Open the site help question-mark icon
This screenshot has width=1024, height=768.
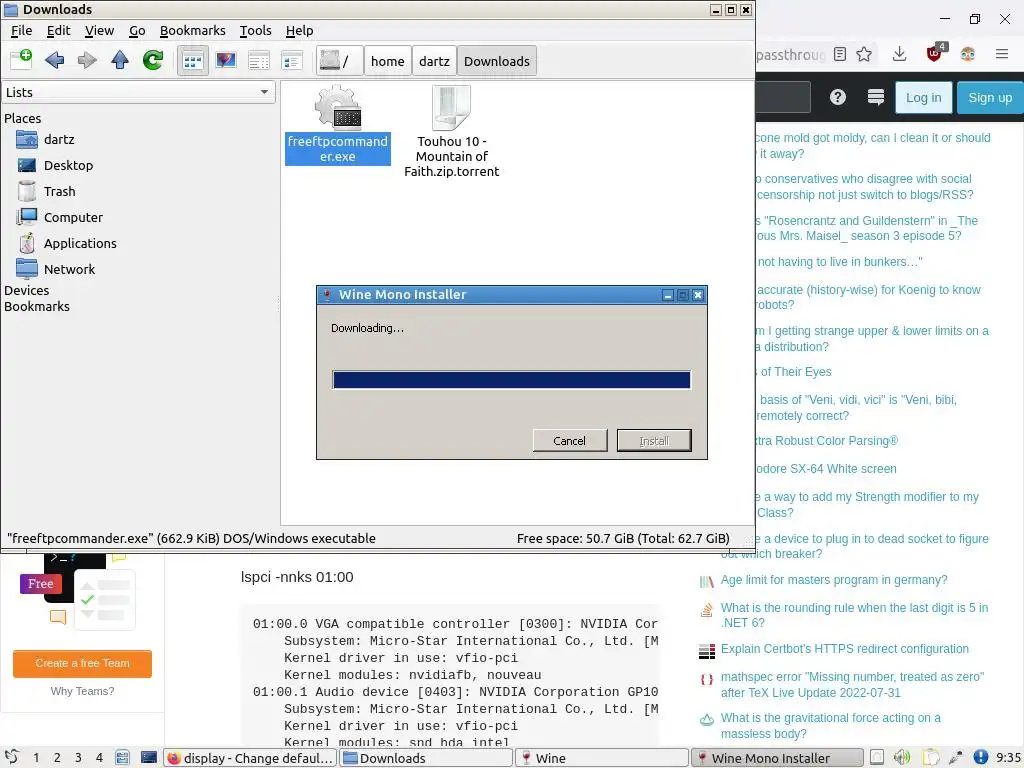(x=837, y=97)
